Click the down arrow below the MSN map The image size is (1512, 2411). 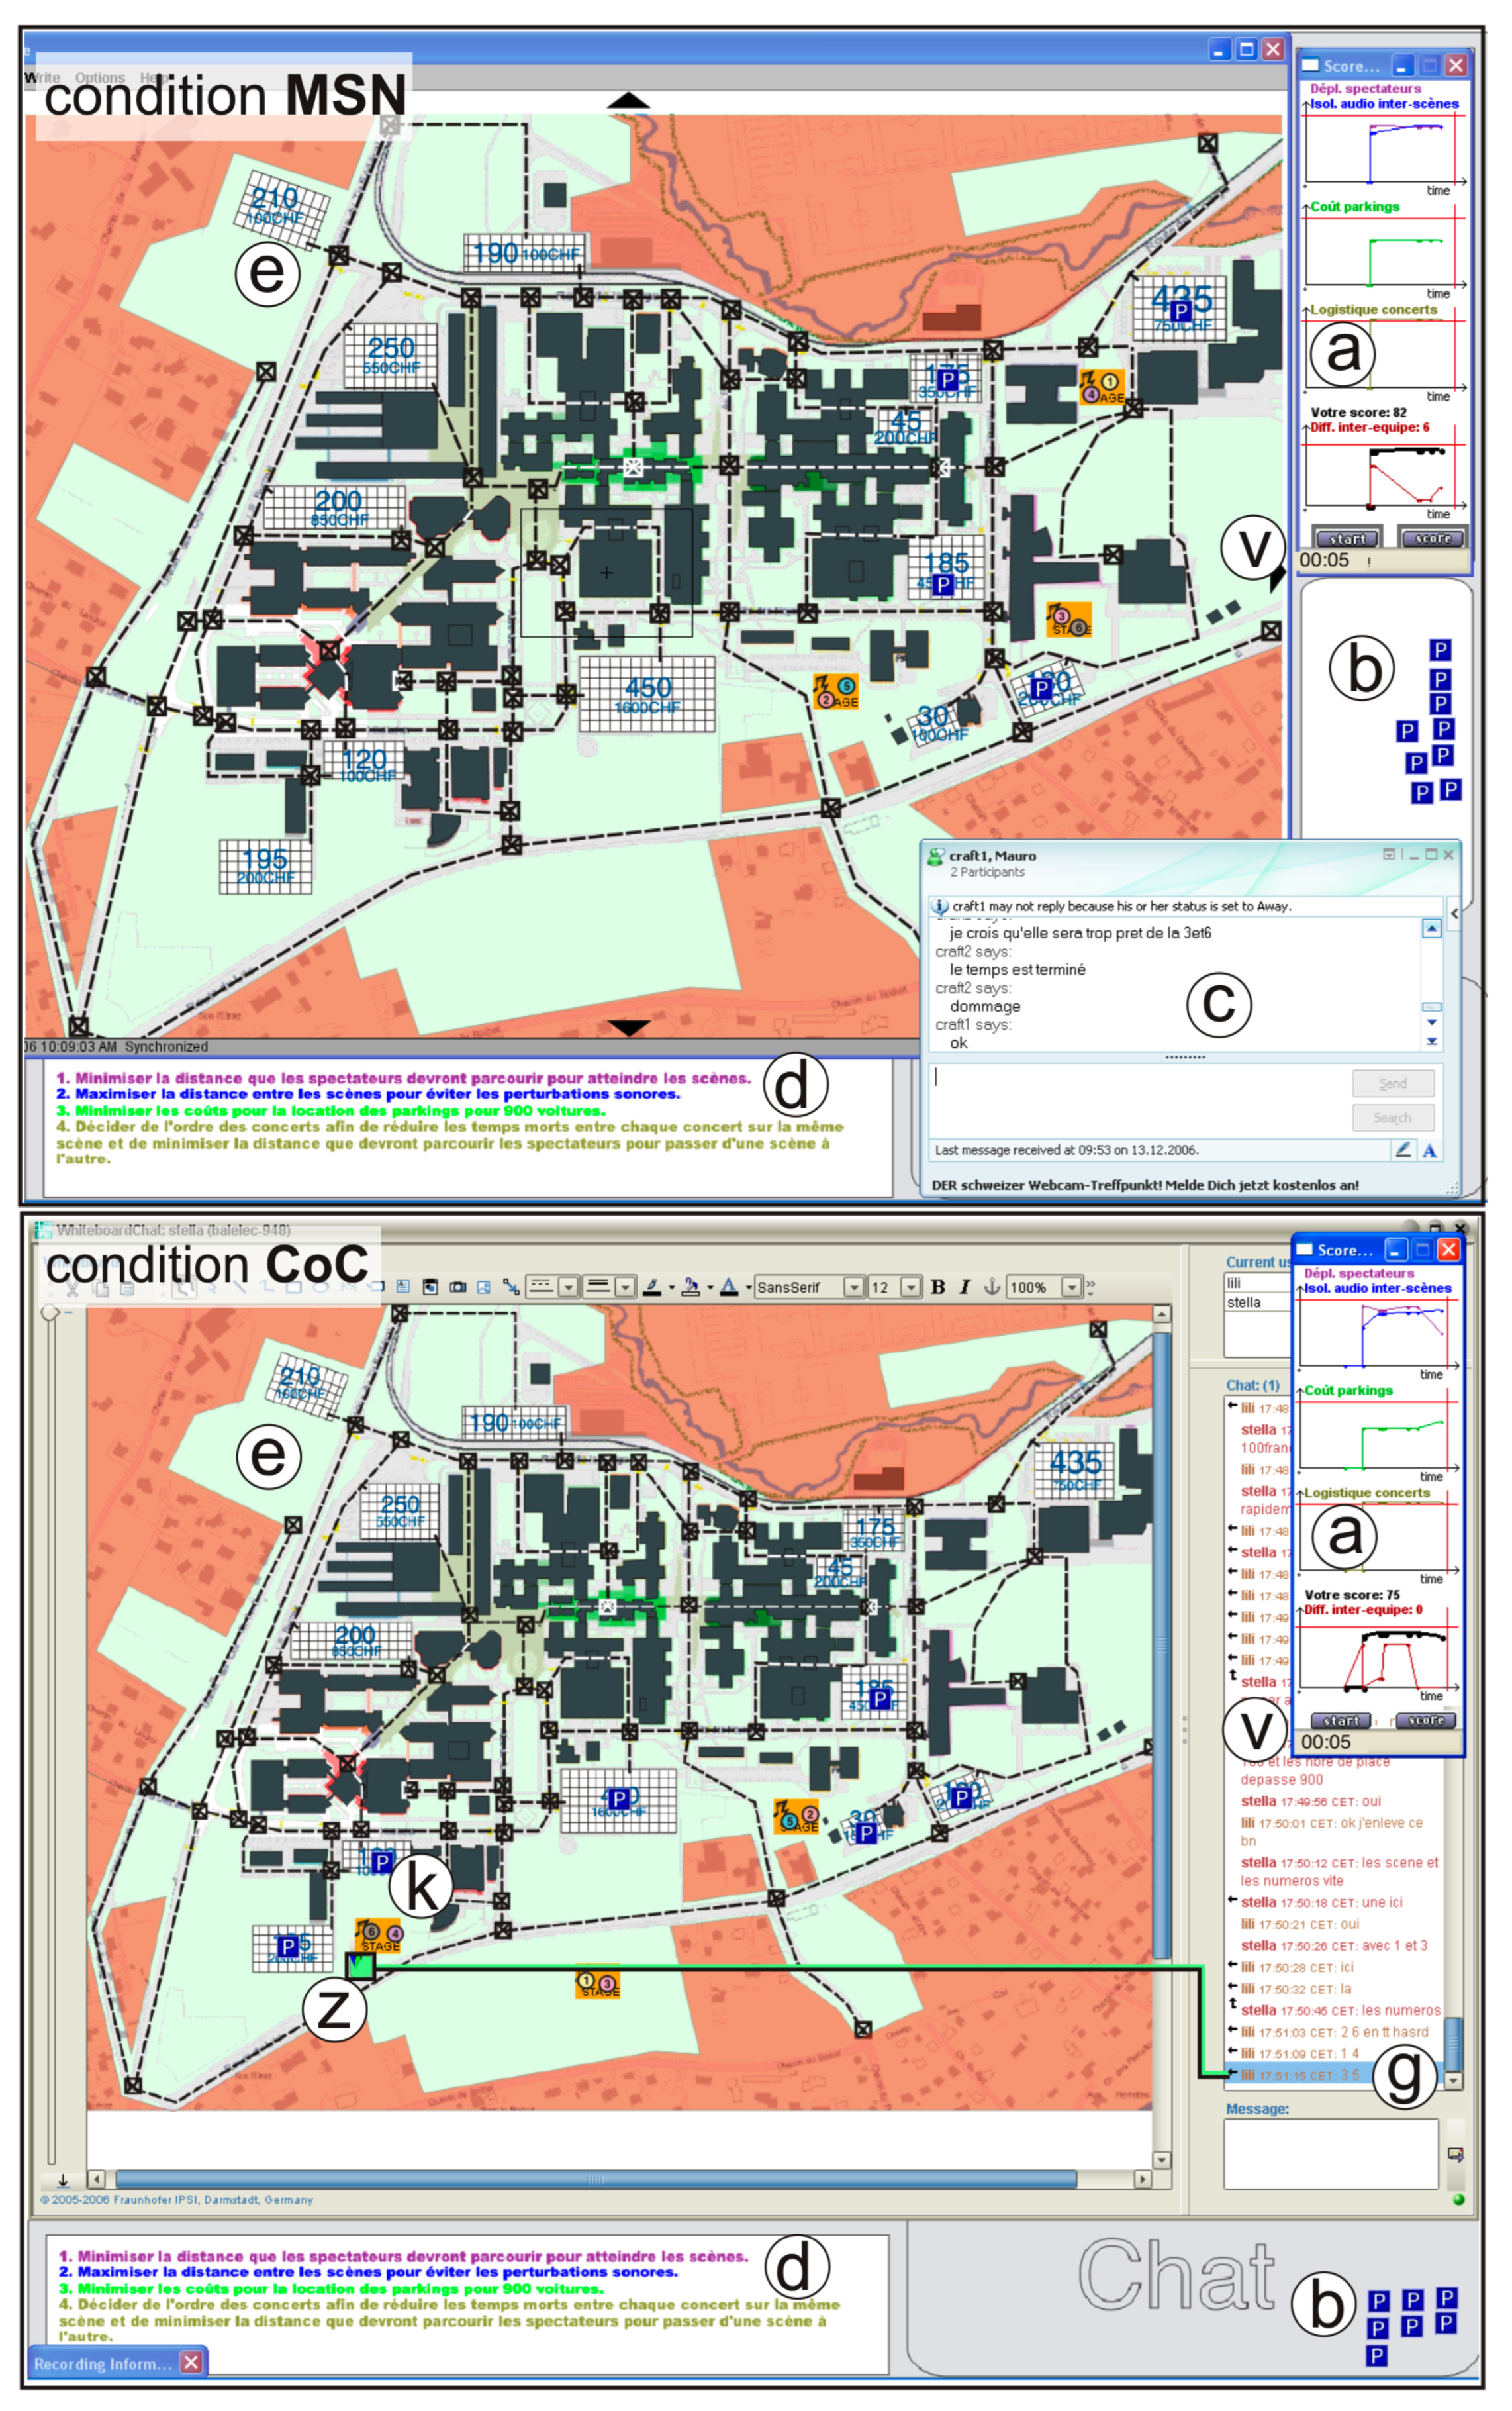click(629, 1028)
